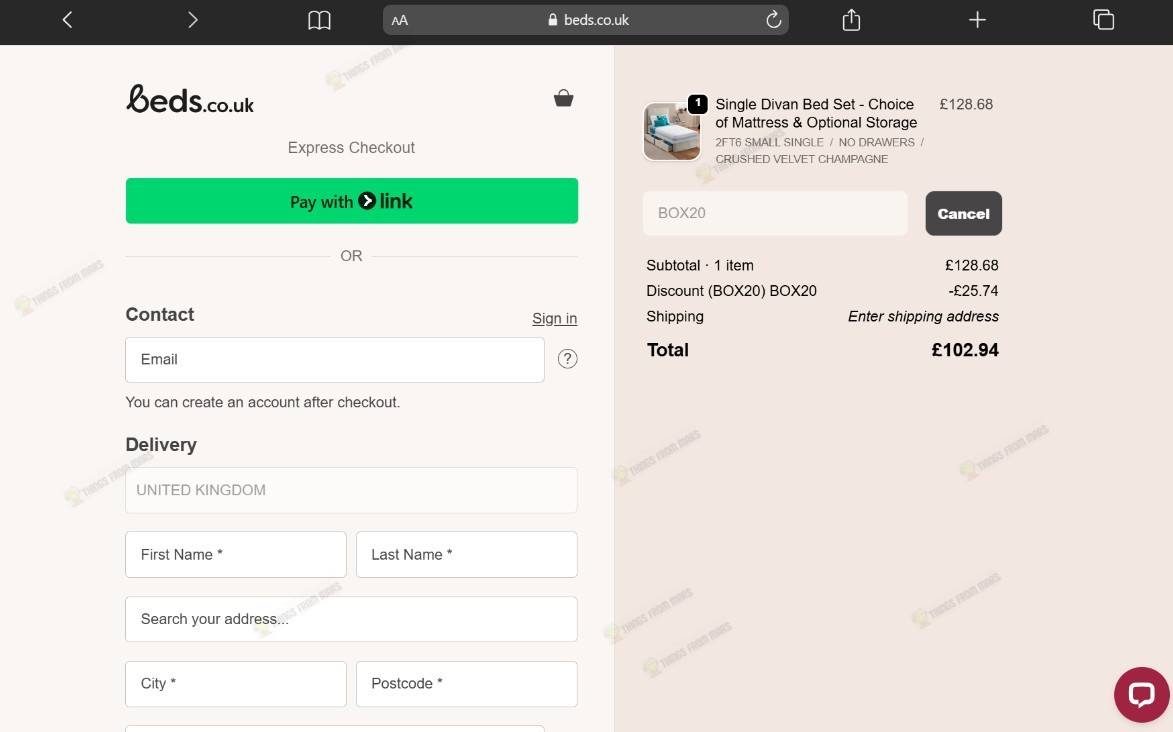Click the BOX20 discount code field
The height and width of the screenshot is (732, 1173).
point(775,213)
